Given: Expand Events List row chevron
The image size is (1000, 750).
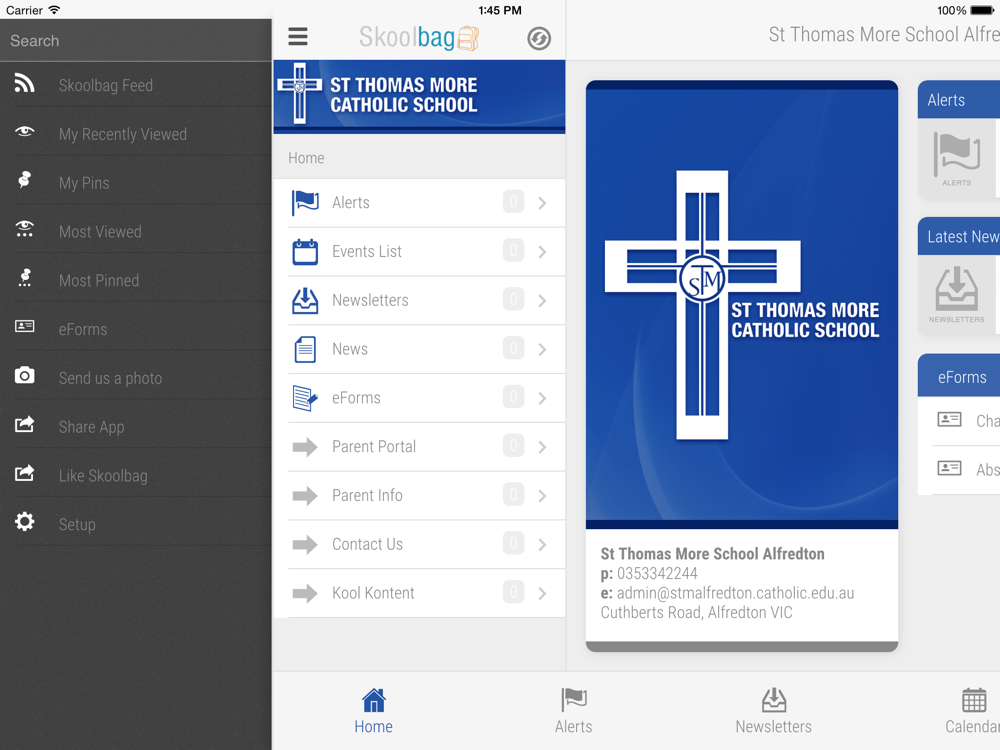Looking at the screenshot, I should [x=542, y=252].
